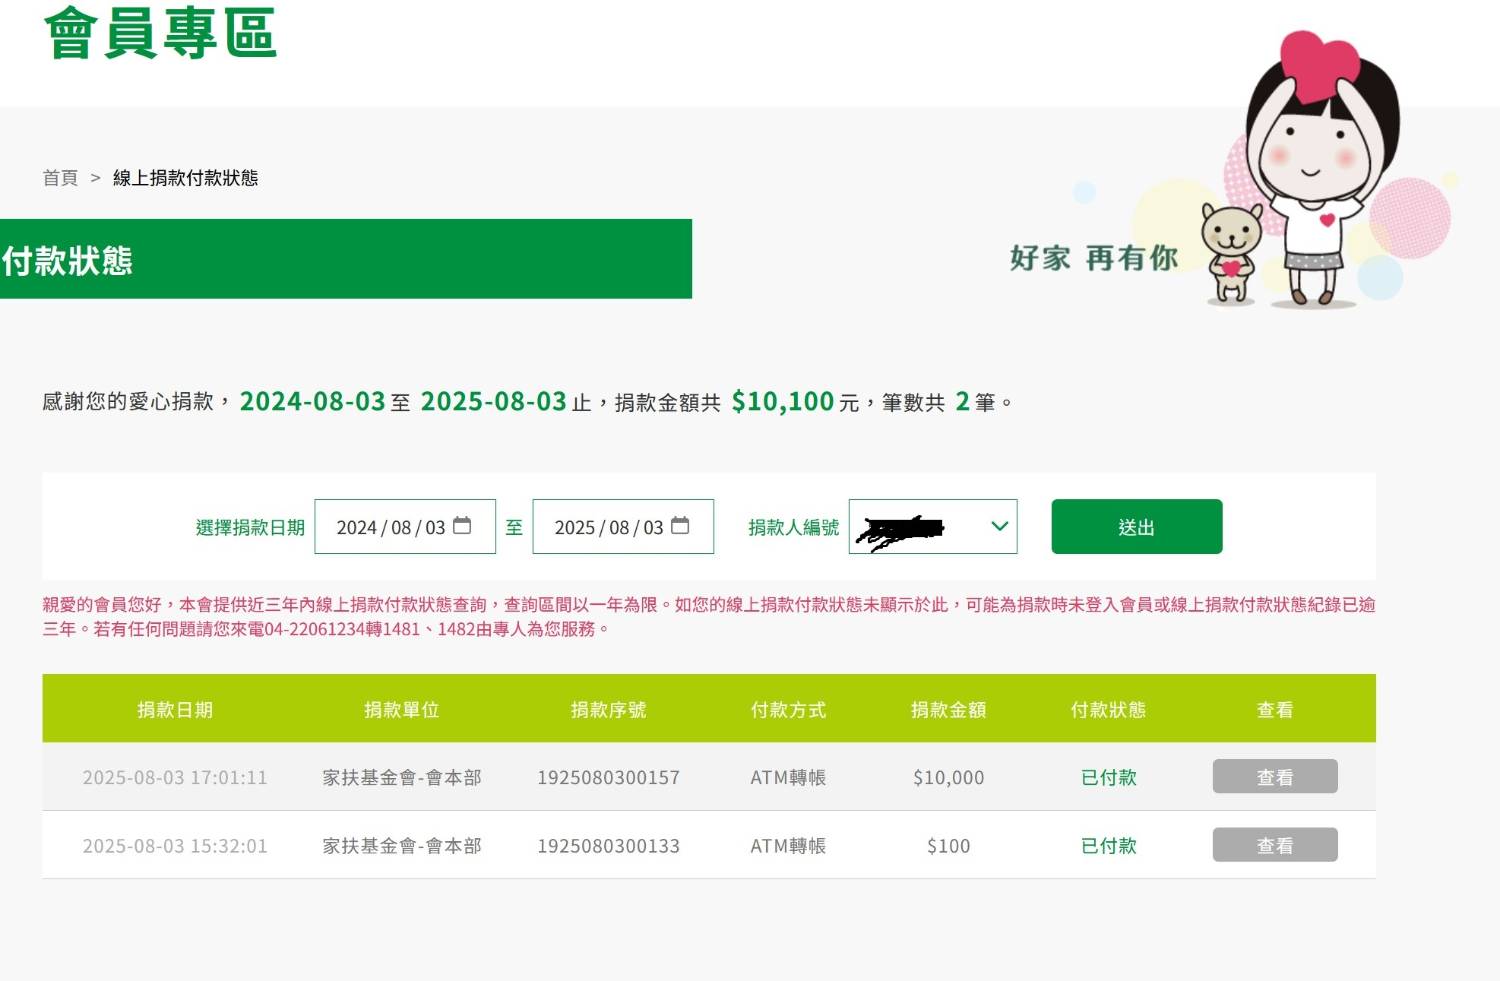Click the 捐款日期 column header
Image resolution: width=1500 pixels, height=981 pixels.
pyautogui.click(x=175, y=710)
